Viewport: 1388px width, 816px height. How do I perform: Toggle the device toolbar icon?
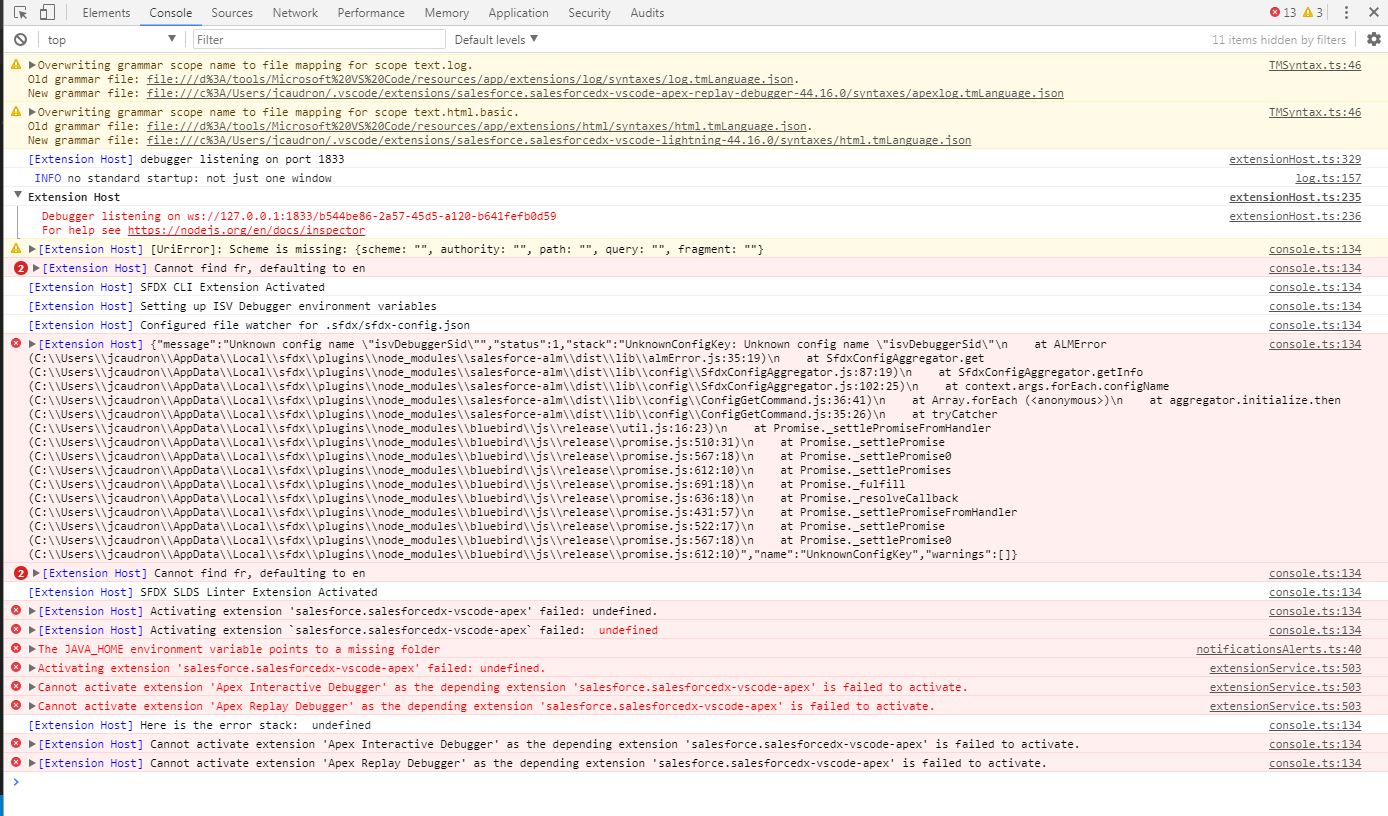click(47, 12)
